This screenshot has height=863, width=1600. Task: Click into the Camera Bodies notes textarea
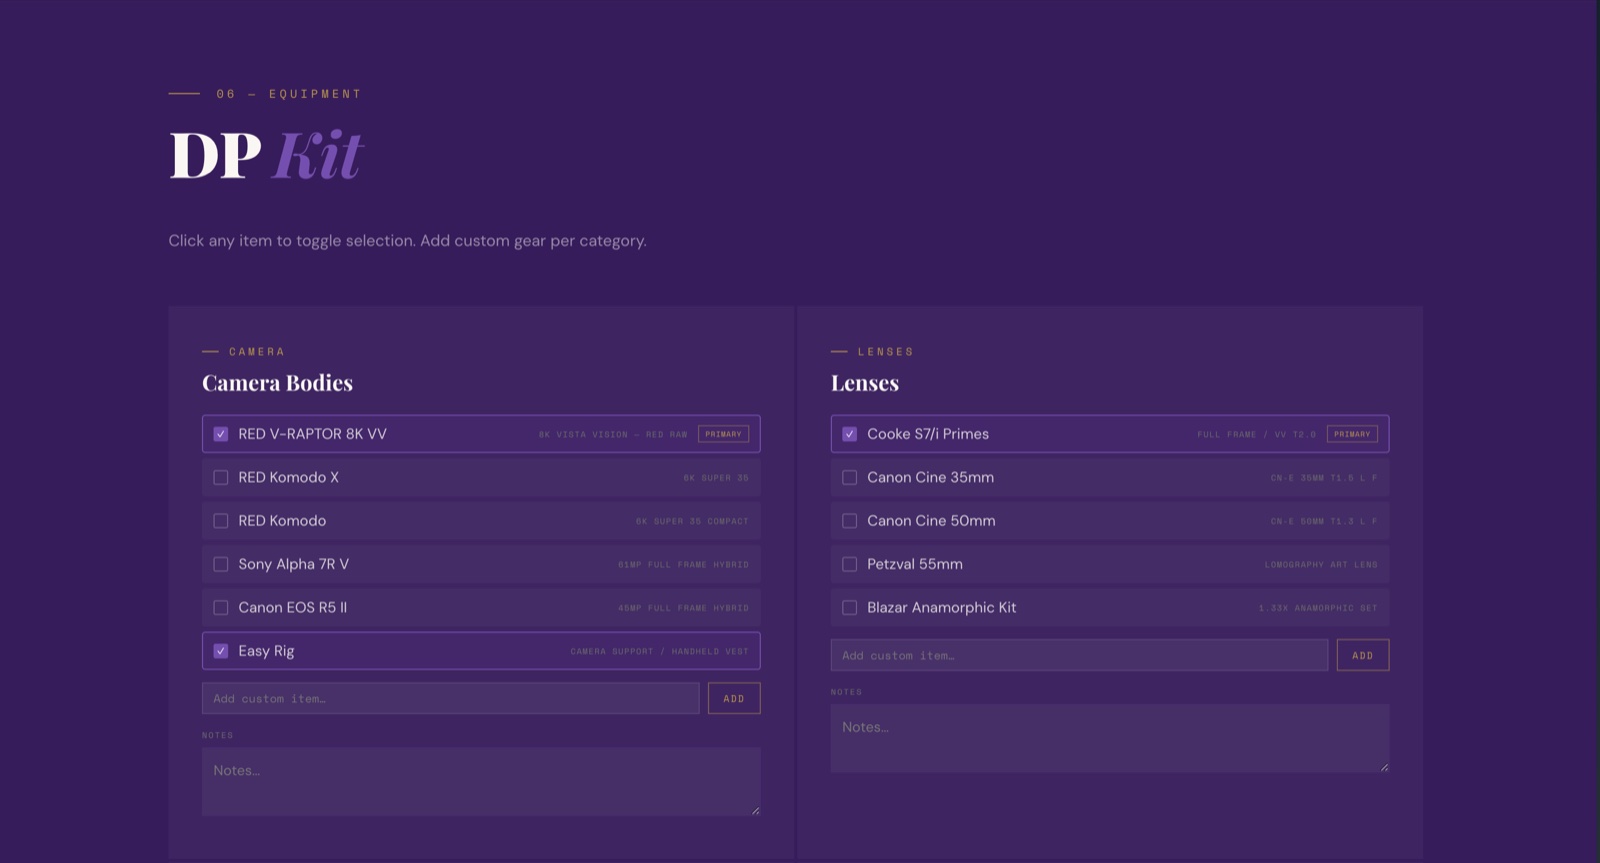point(480,782)
